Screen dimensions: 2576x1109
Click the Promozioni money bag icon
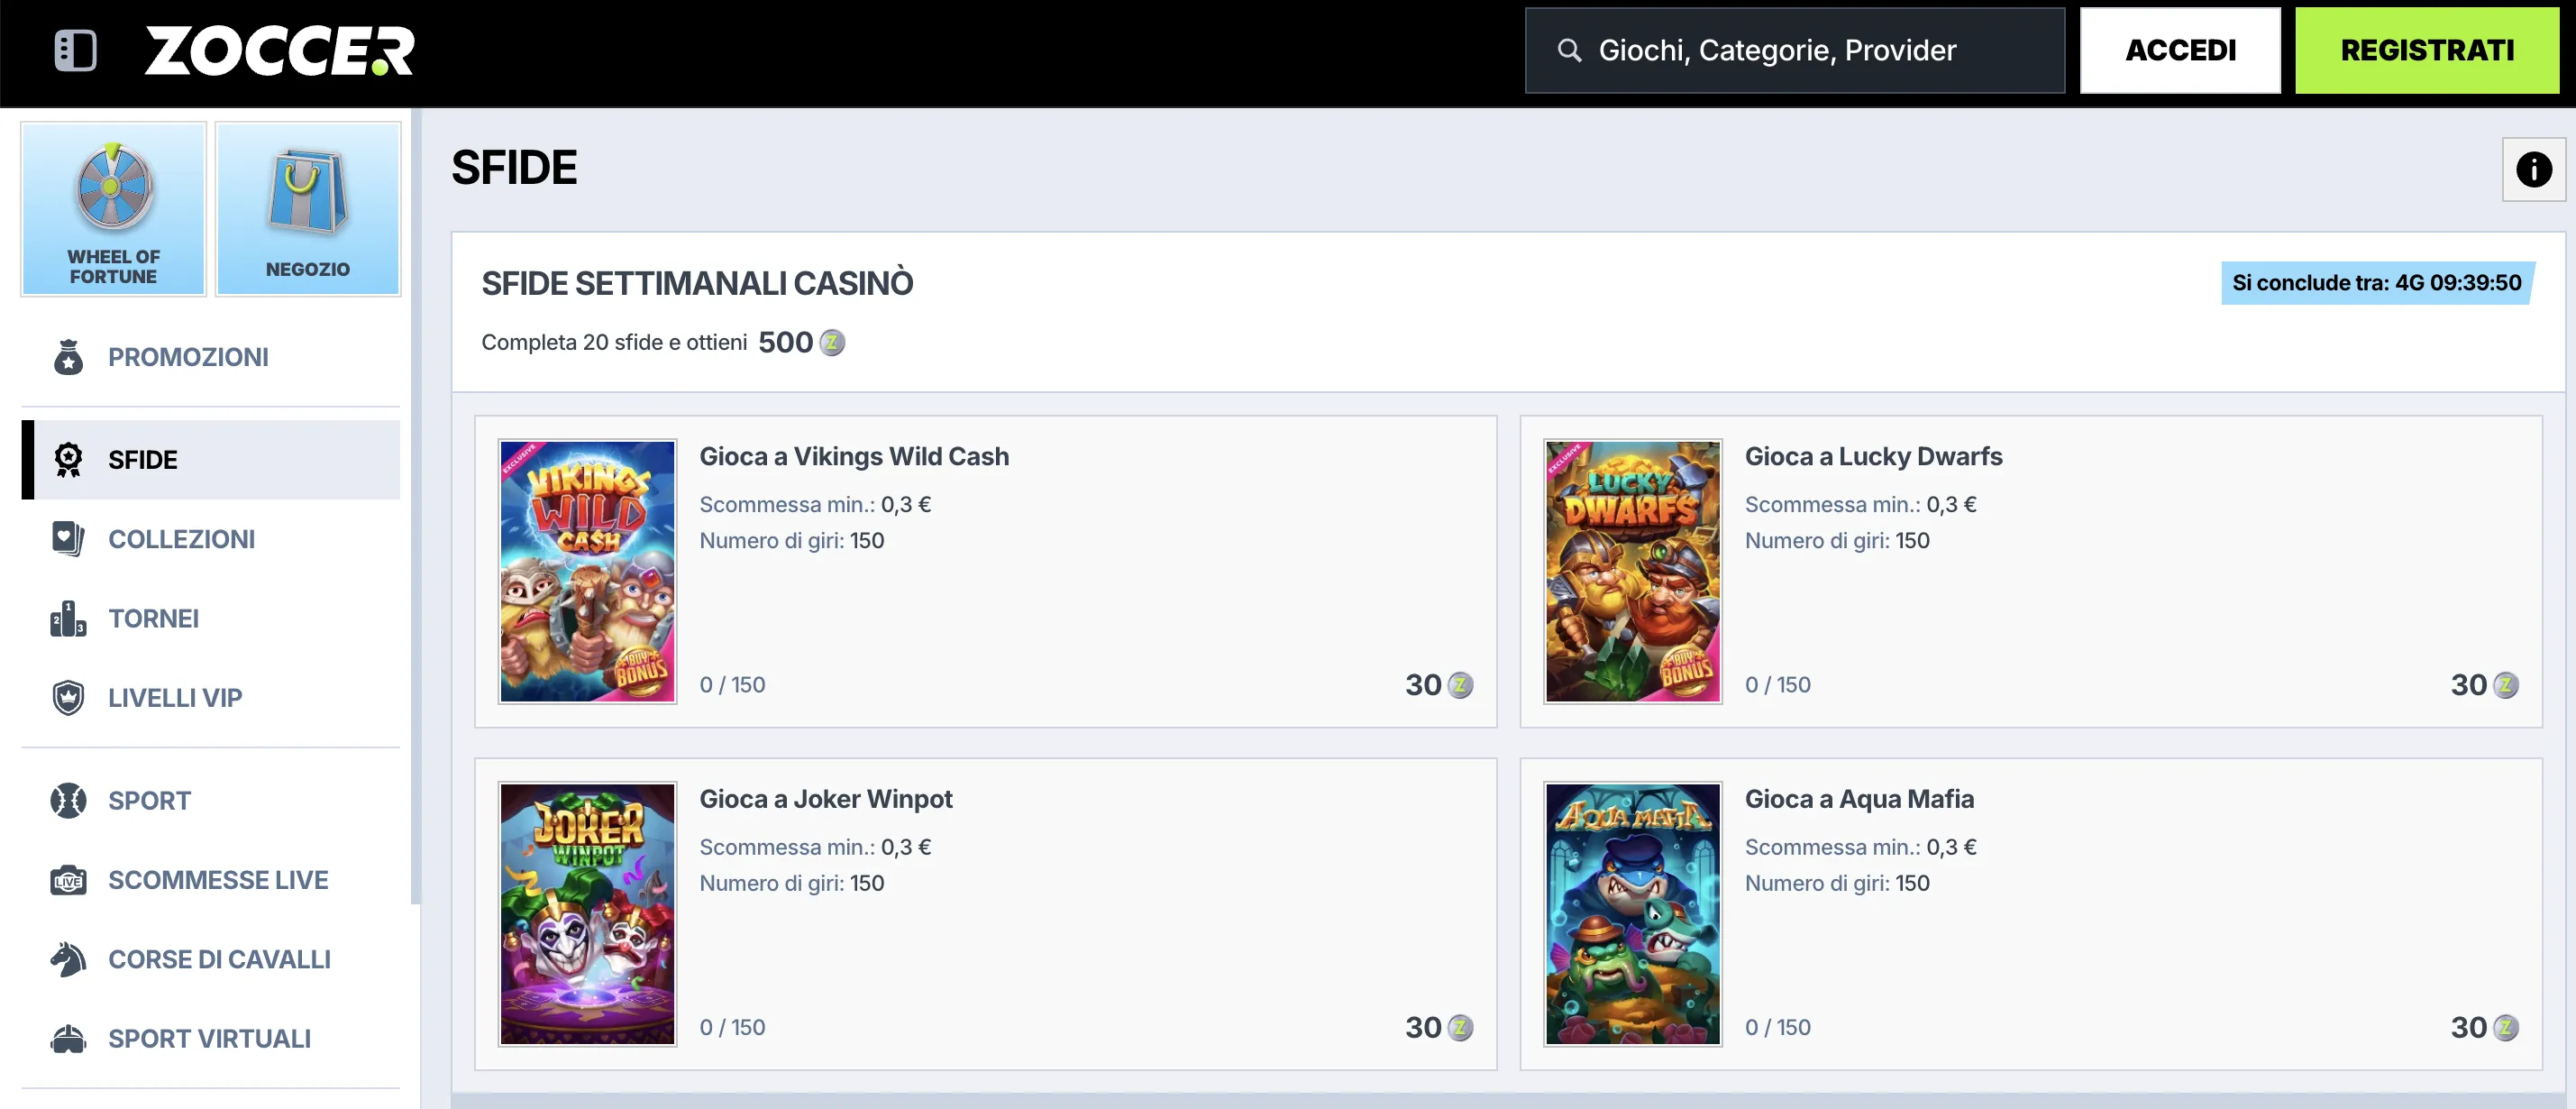coord(68,357)
